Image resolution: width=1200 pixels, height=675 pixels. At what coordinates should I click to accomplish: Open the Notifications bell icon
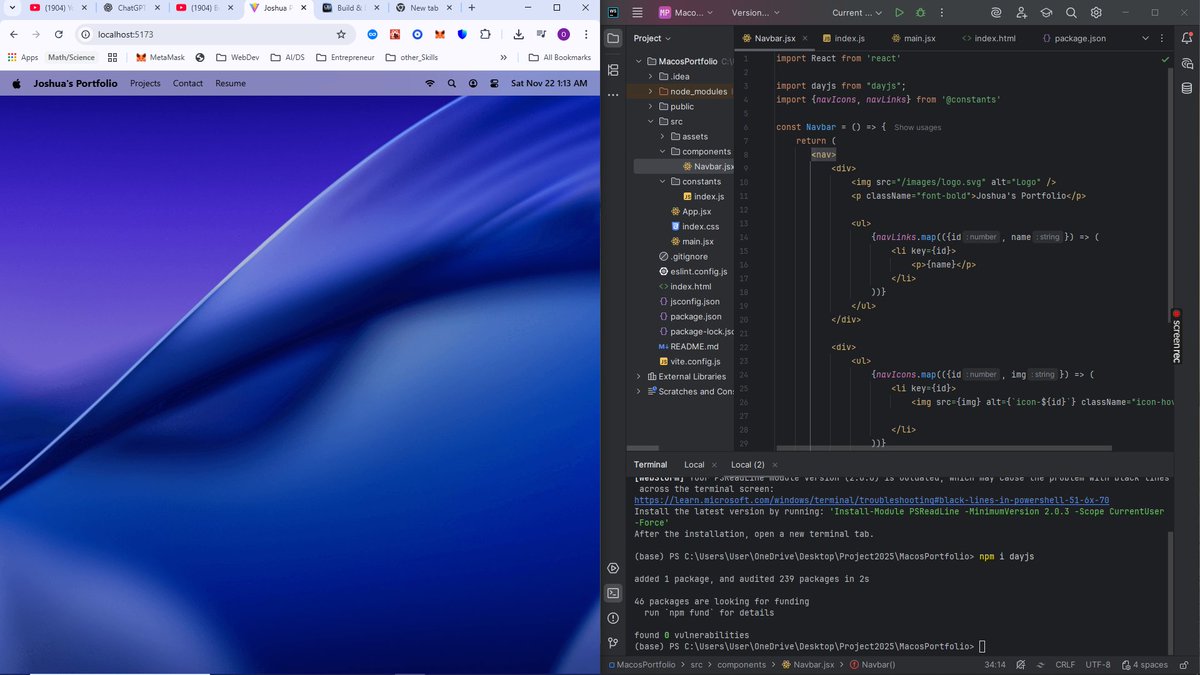(1188, 37)
